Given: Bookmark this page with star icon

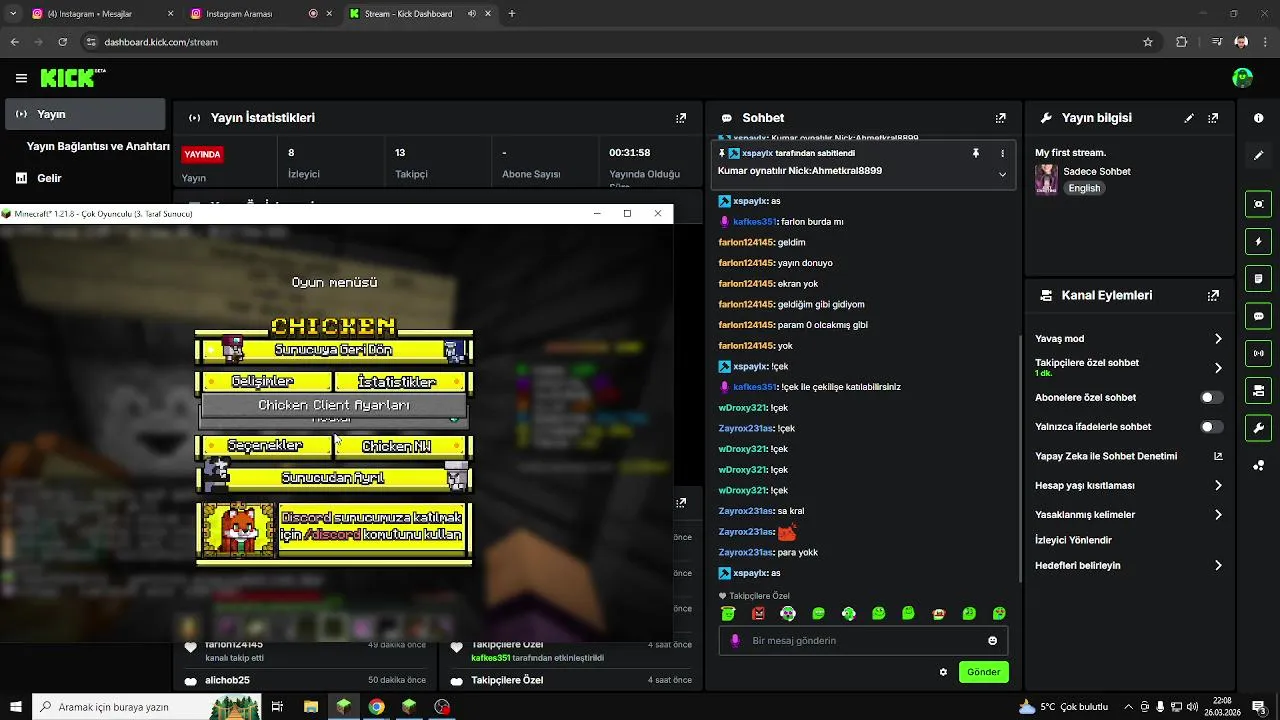Looking at the screenshot, I should tap(1148, 42).
